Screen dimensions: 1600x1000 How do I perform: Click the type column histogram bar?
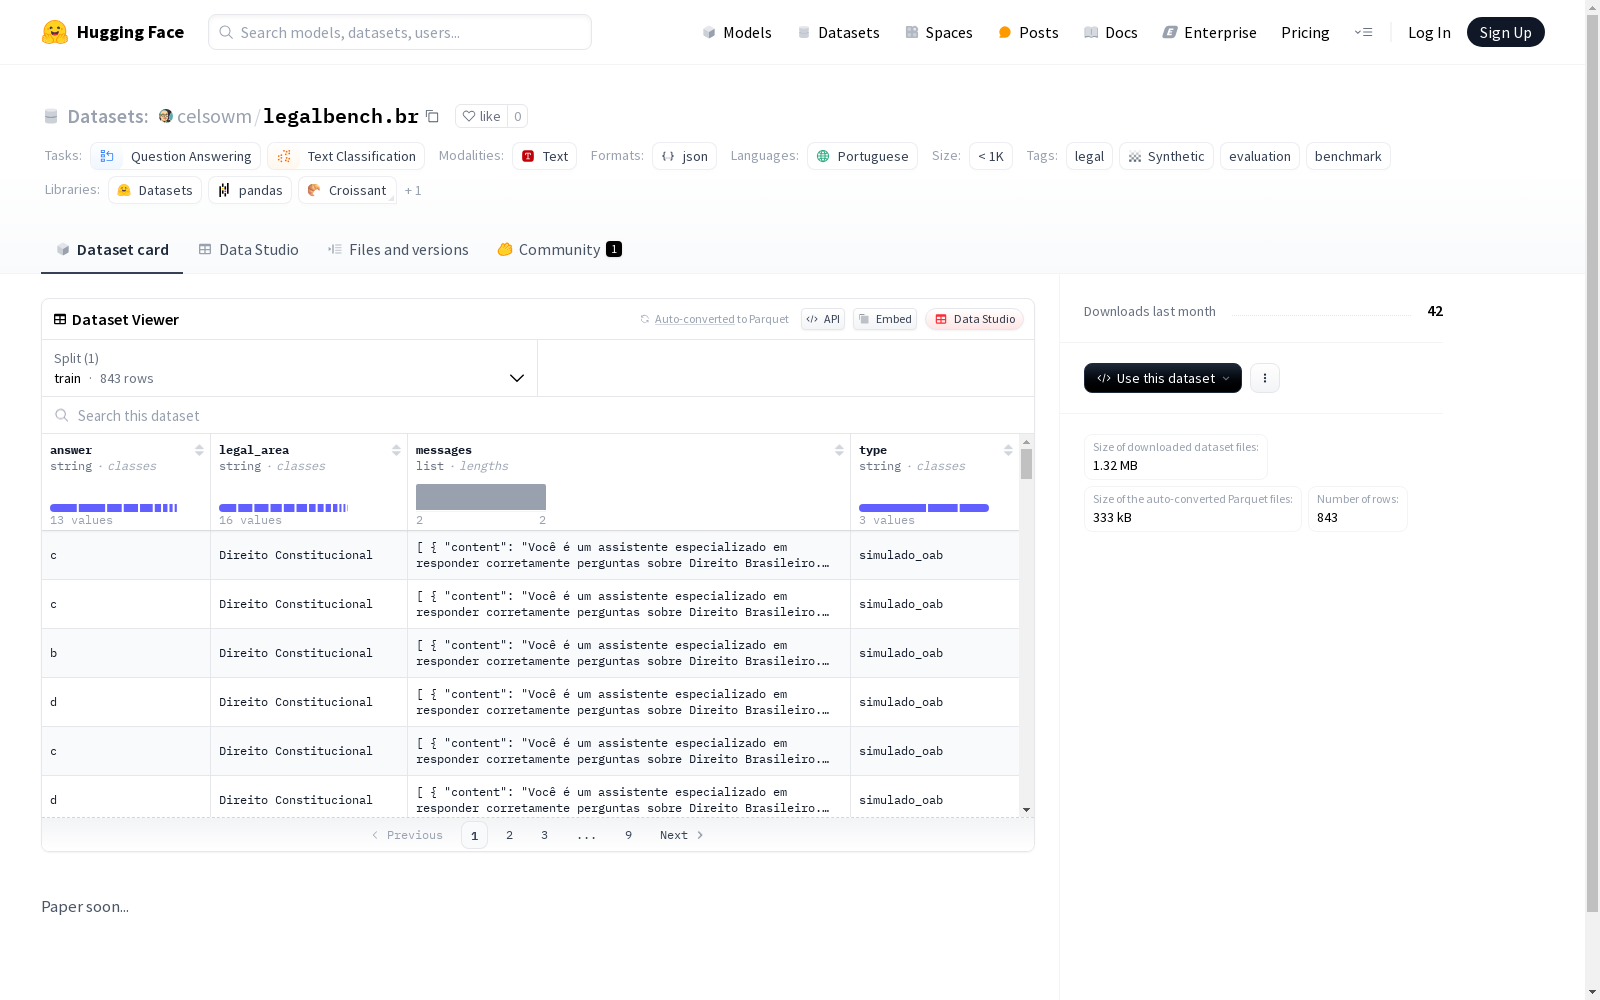point(924,508)
